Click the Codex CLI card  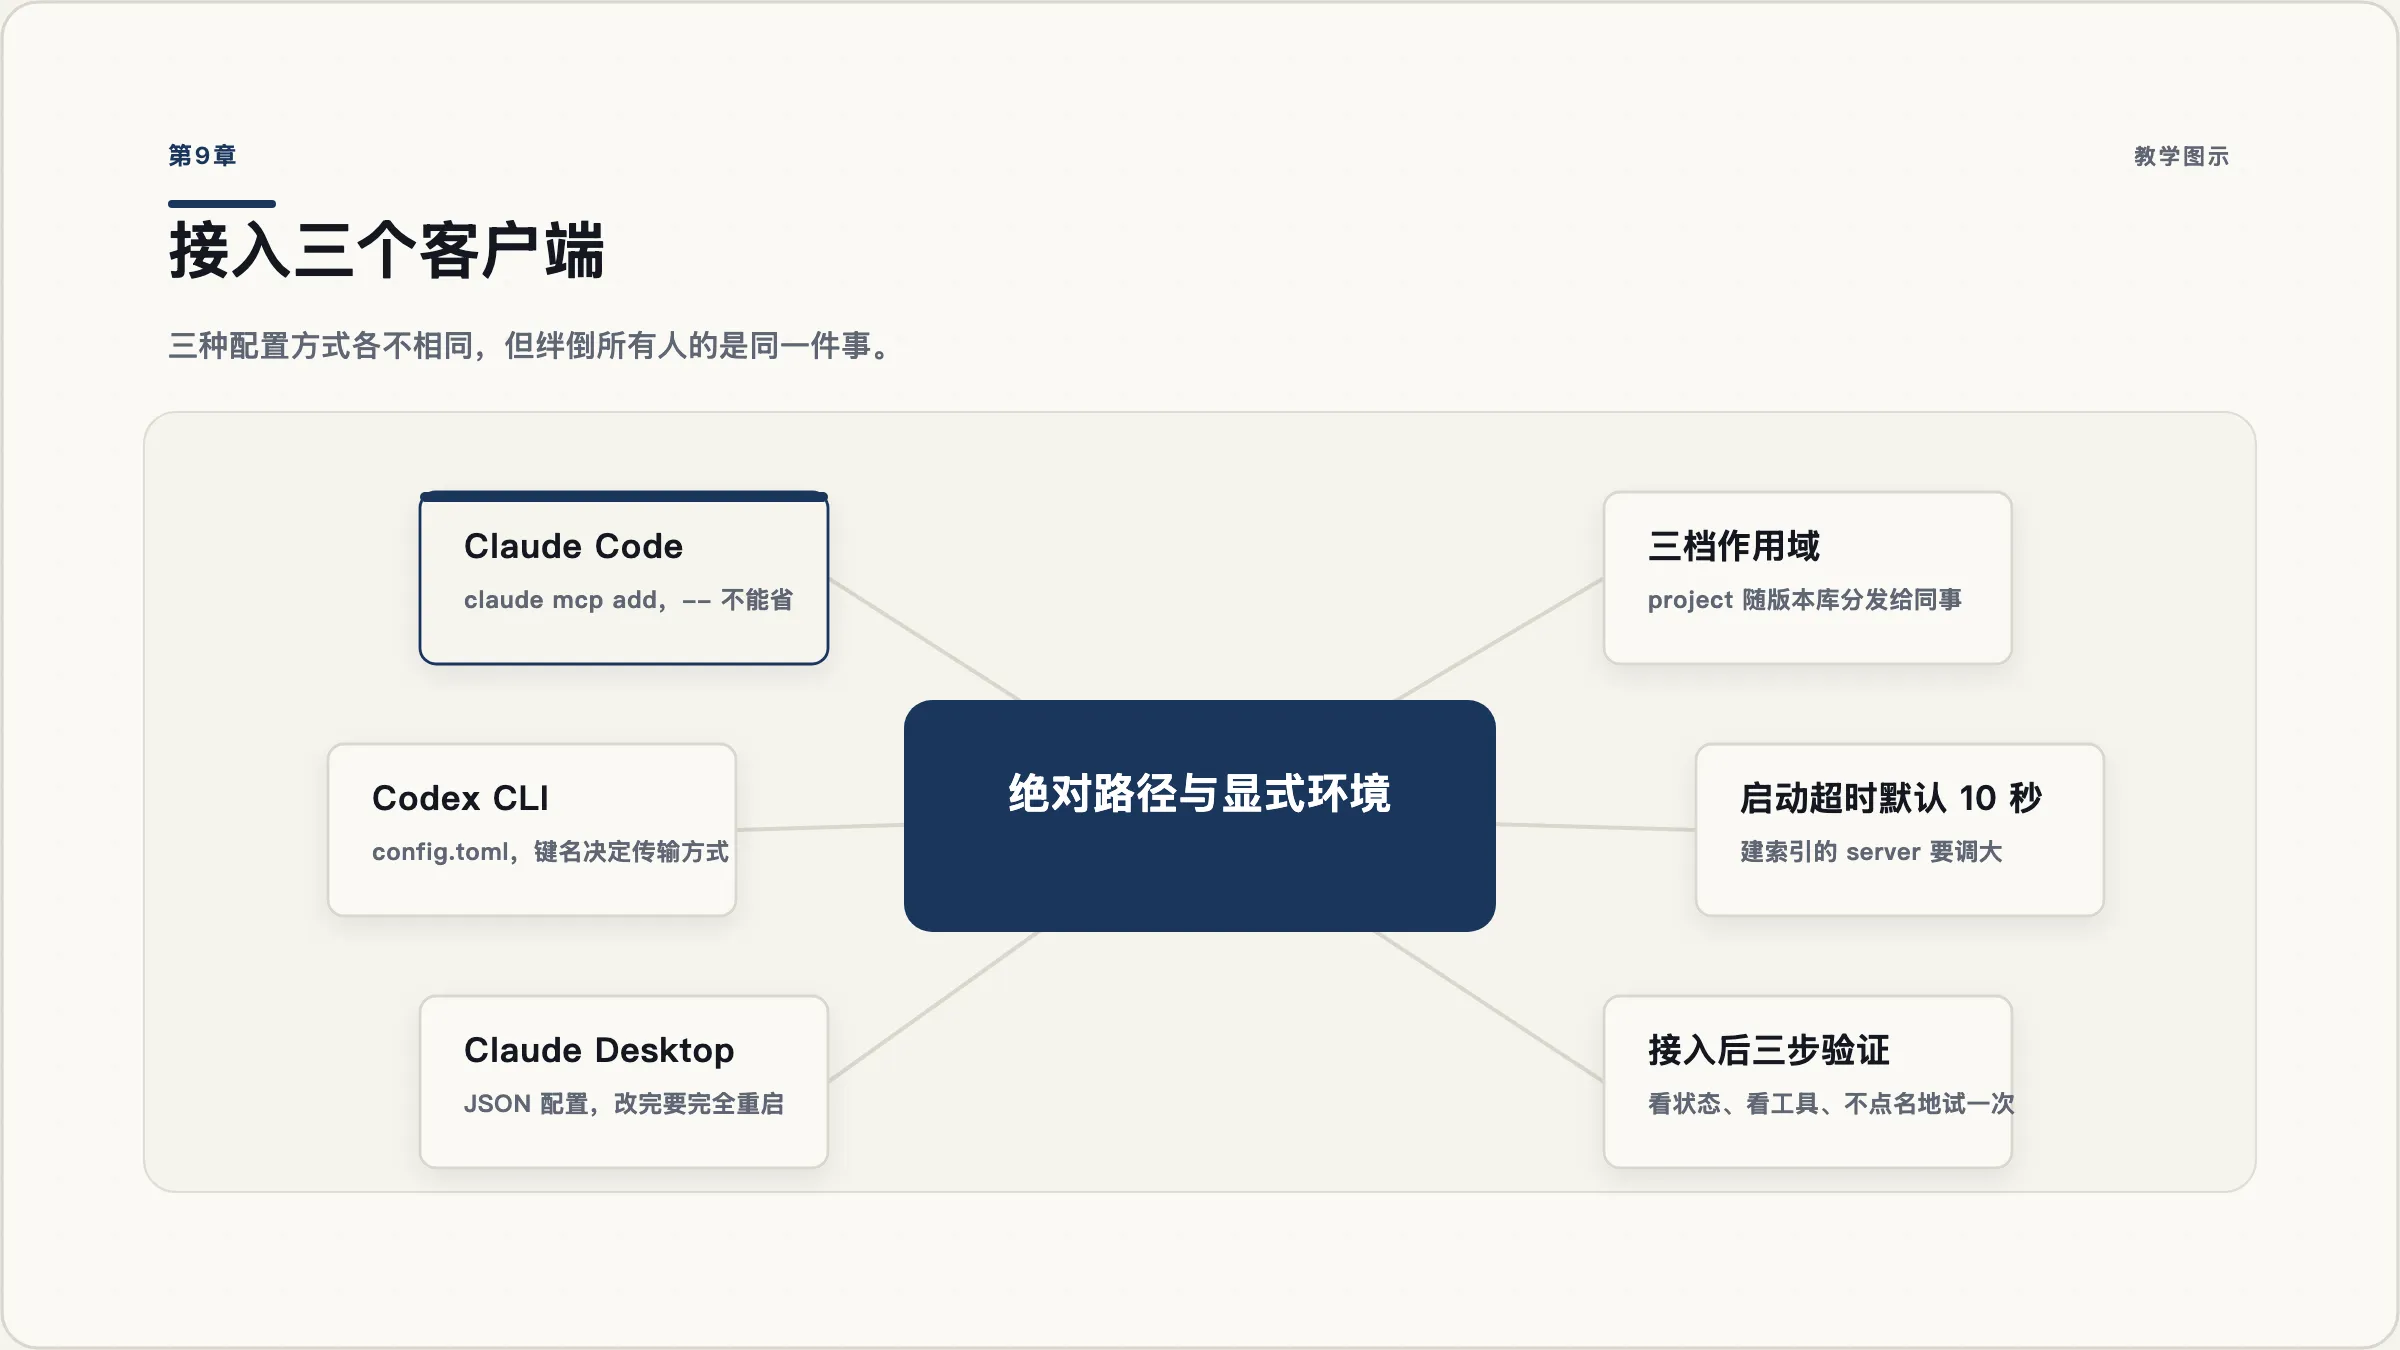[x=532, y=830]
